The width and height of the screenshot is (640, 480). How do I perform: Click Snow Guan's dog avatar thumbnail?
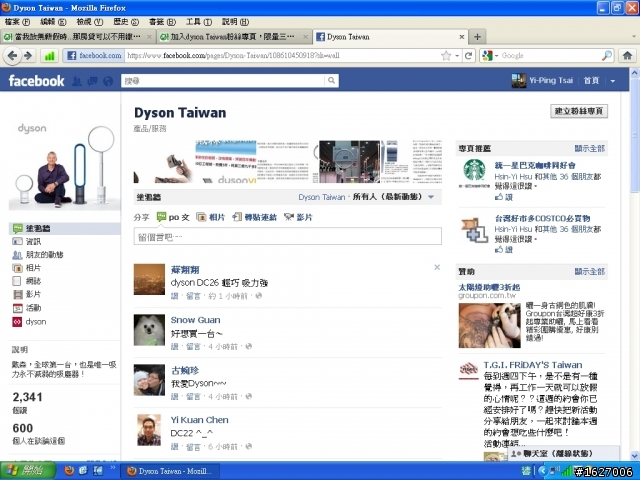pos(149,330)
